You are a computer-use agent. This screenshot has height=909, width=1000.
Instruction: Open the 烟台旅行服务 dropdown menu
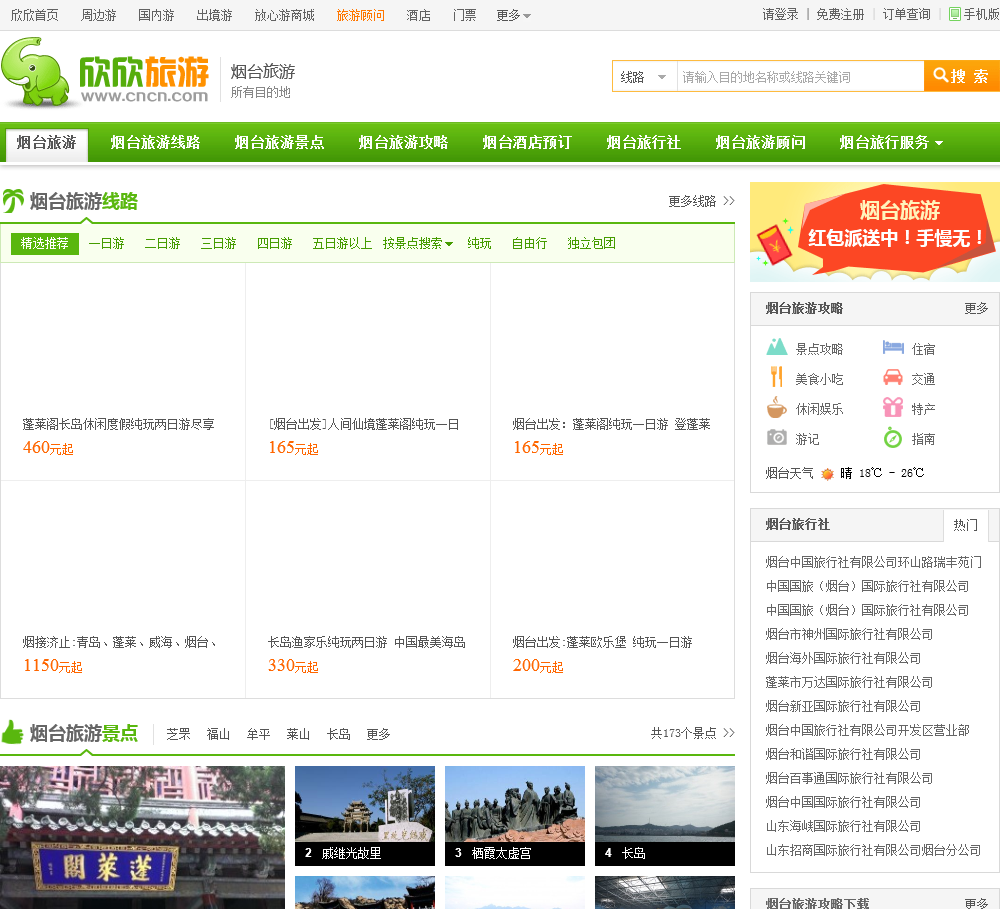[x=890, y=142]
